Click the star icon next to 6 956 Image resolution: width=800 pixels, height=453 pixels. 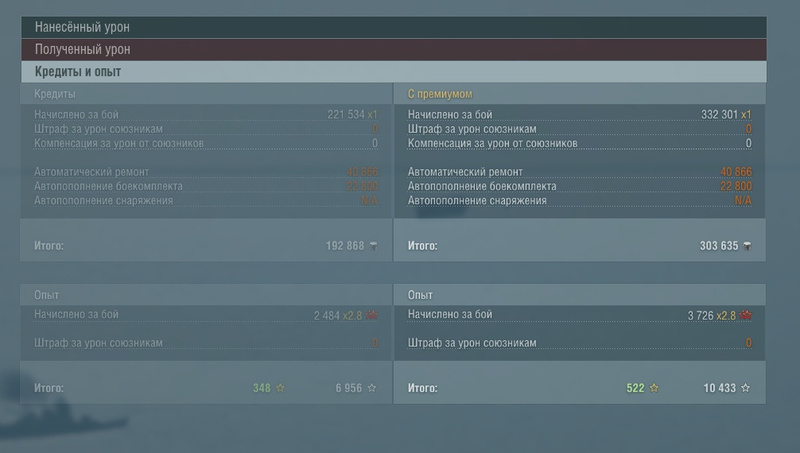(x=372, y=388)
